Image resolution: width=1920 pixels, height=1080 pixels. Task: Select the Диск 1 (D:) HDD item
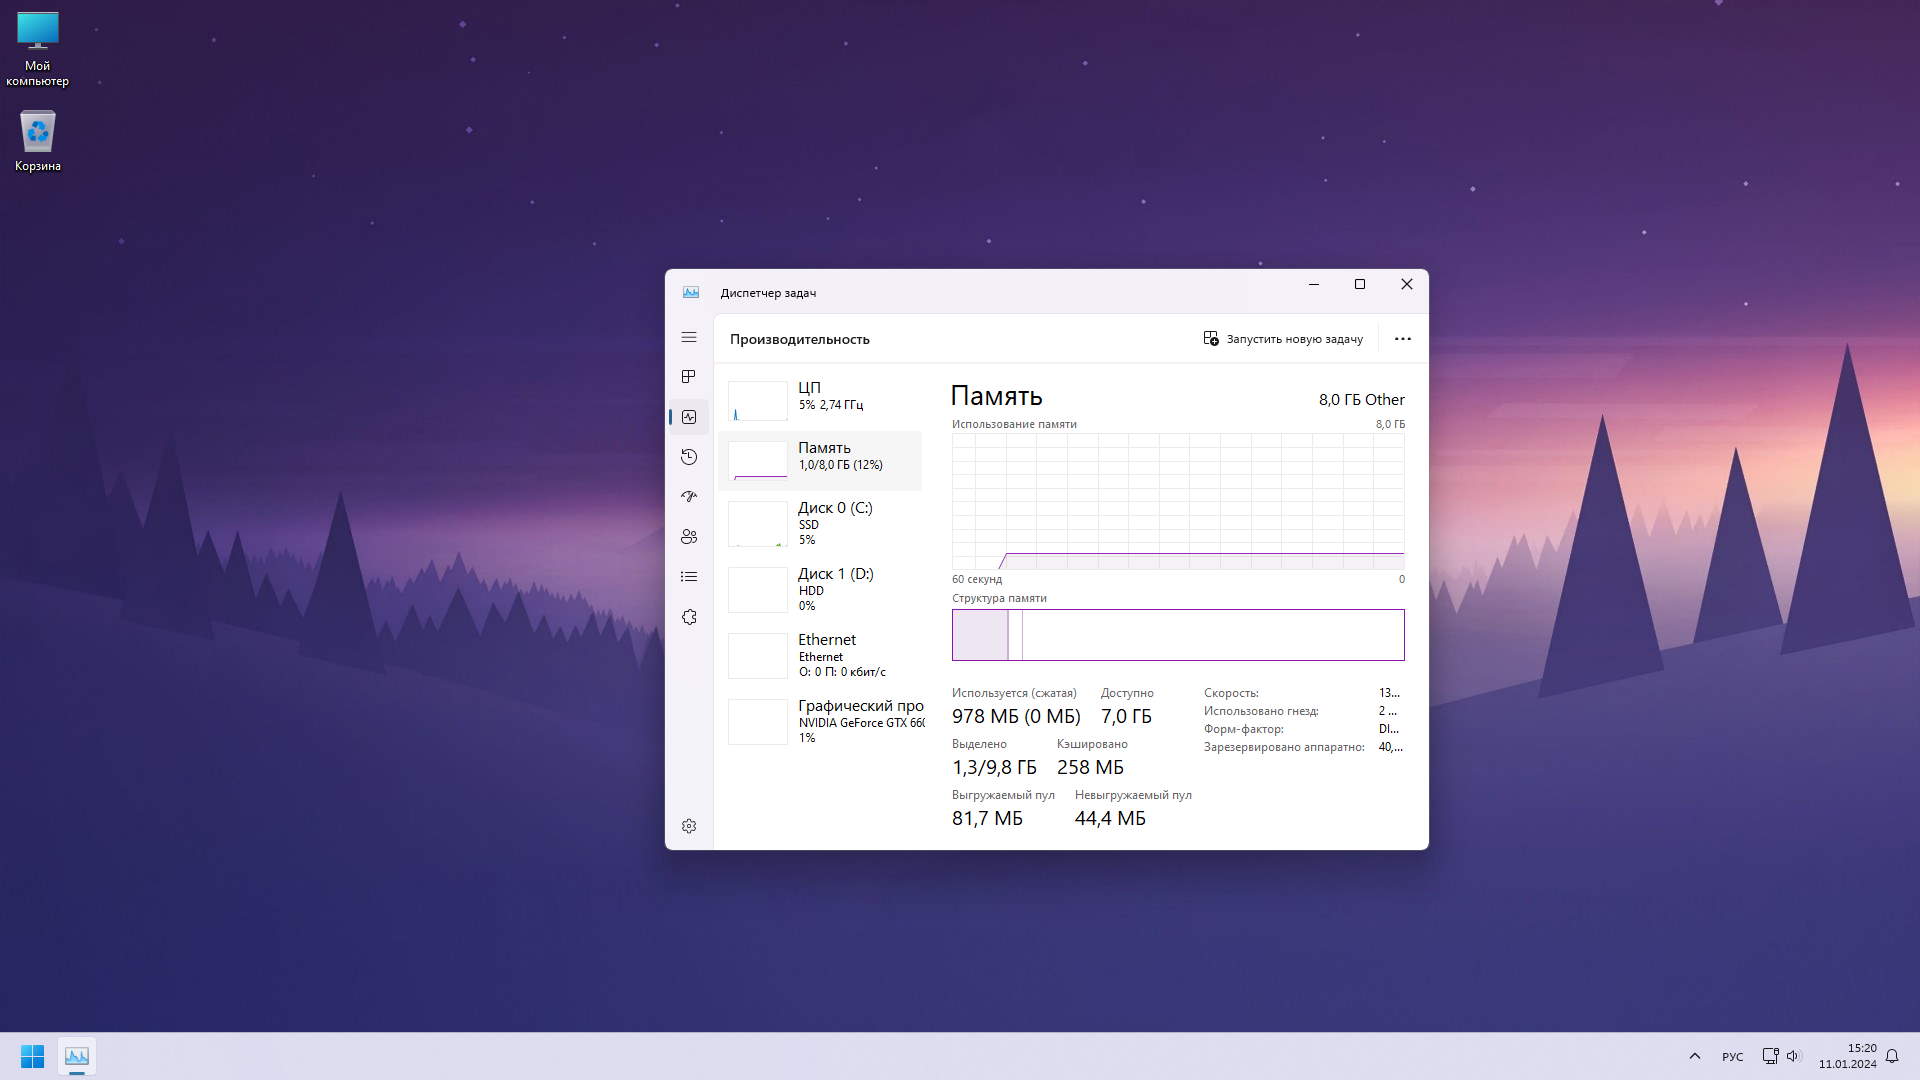820,589
